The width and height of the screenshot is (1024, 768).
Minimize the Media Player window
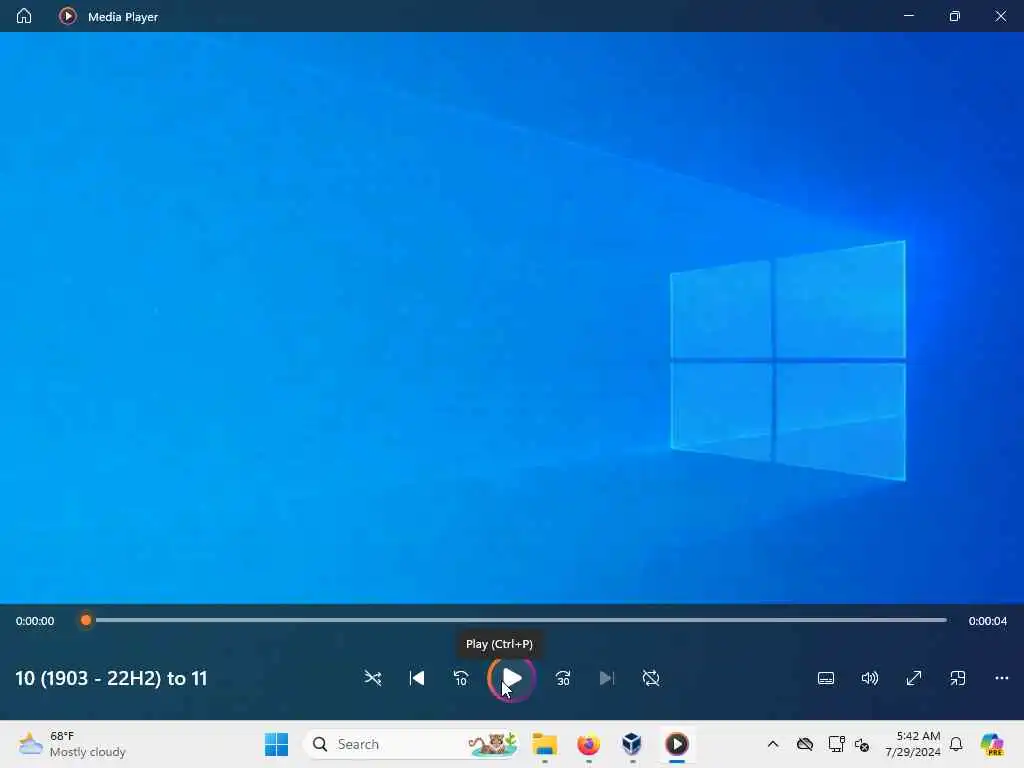908,16
